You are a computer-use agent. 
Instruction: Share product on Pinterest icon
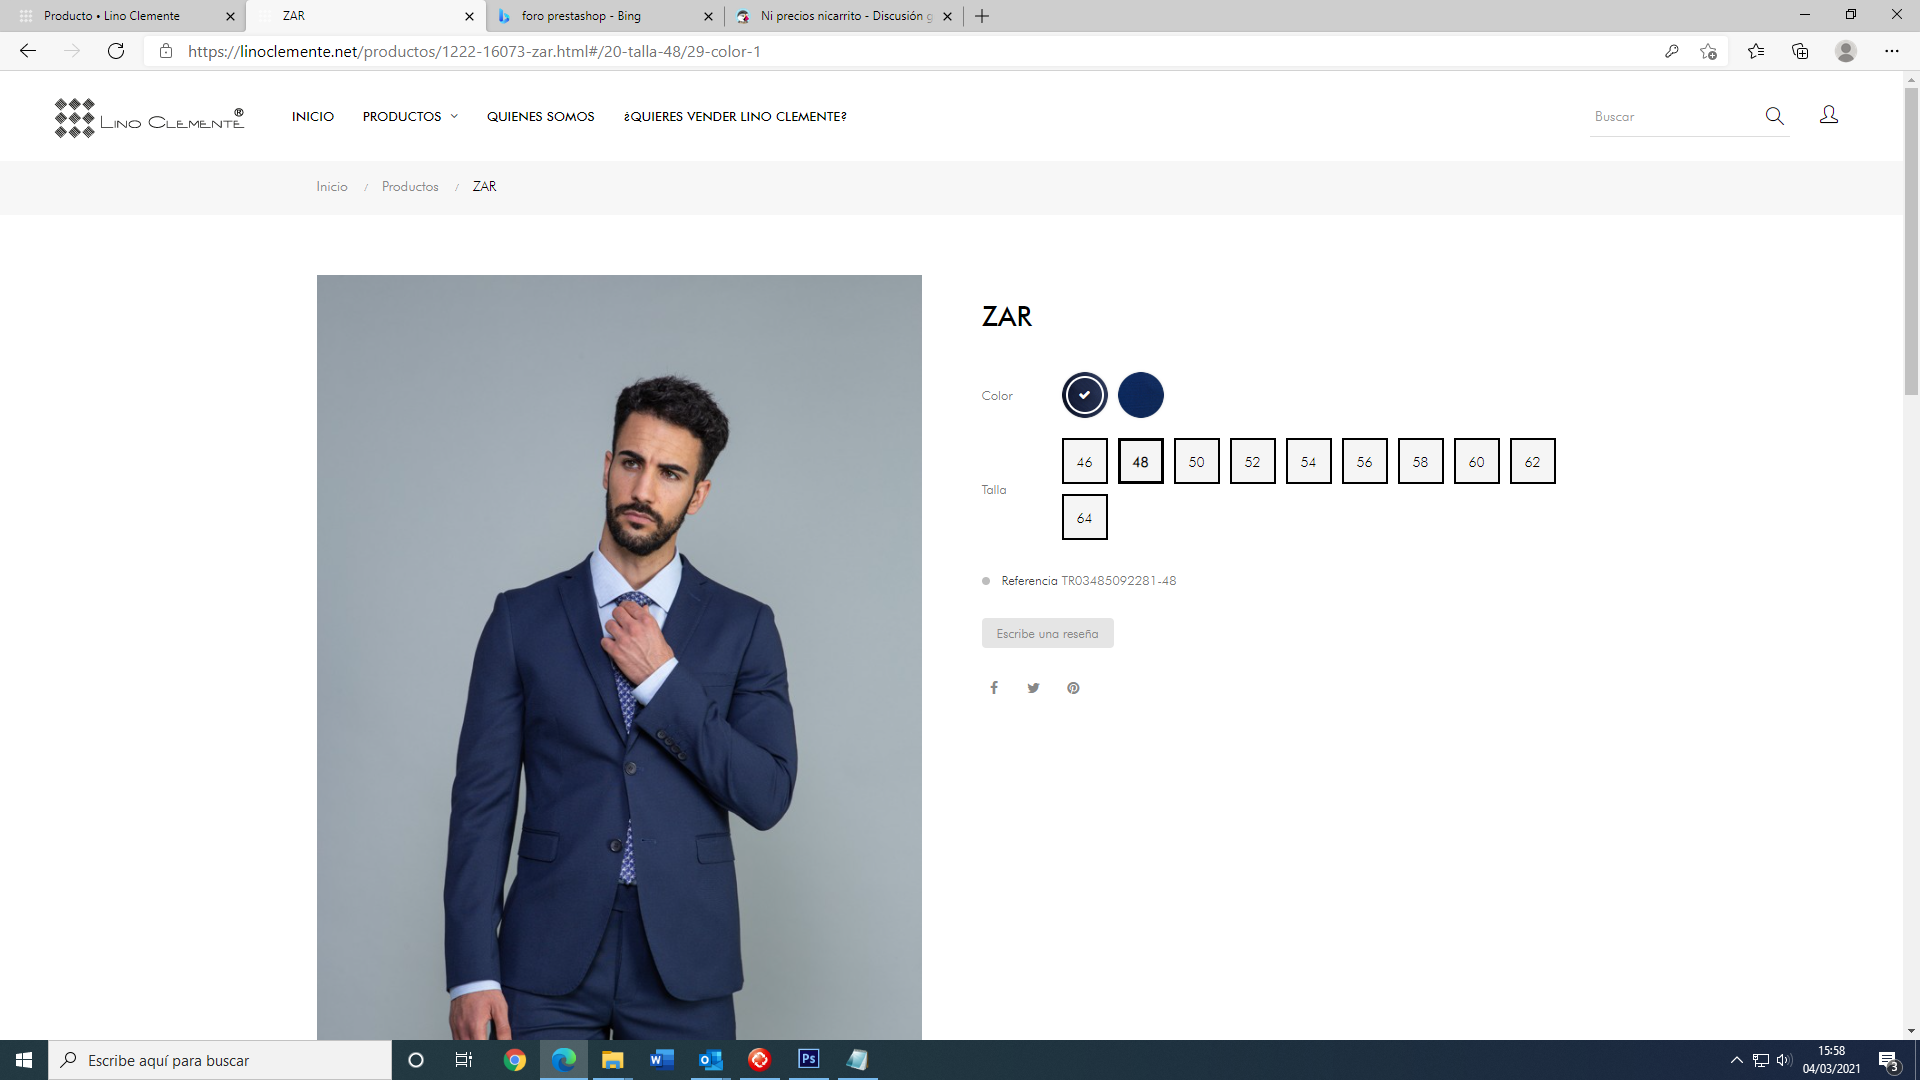click(x=1073, y=688)
